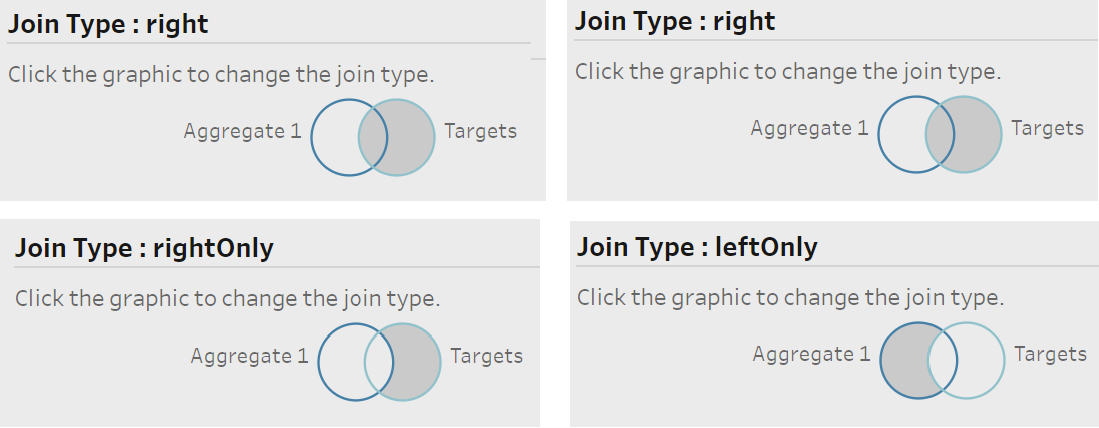This screenshot has height=428, width=1099.
Task: Toggle the shaded overlap in the upper-left right-join diagram
Action: 373,137
